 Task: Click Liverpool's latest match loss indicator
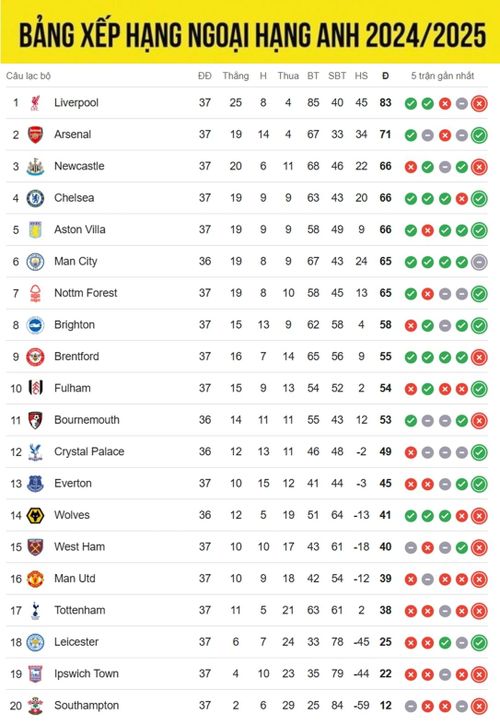479,103
